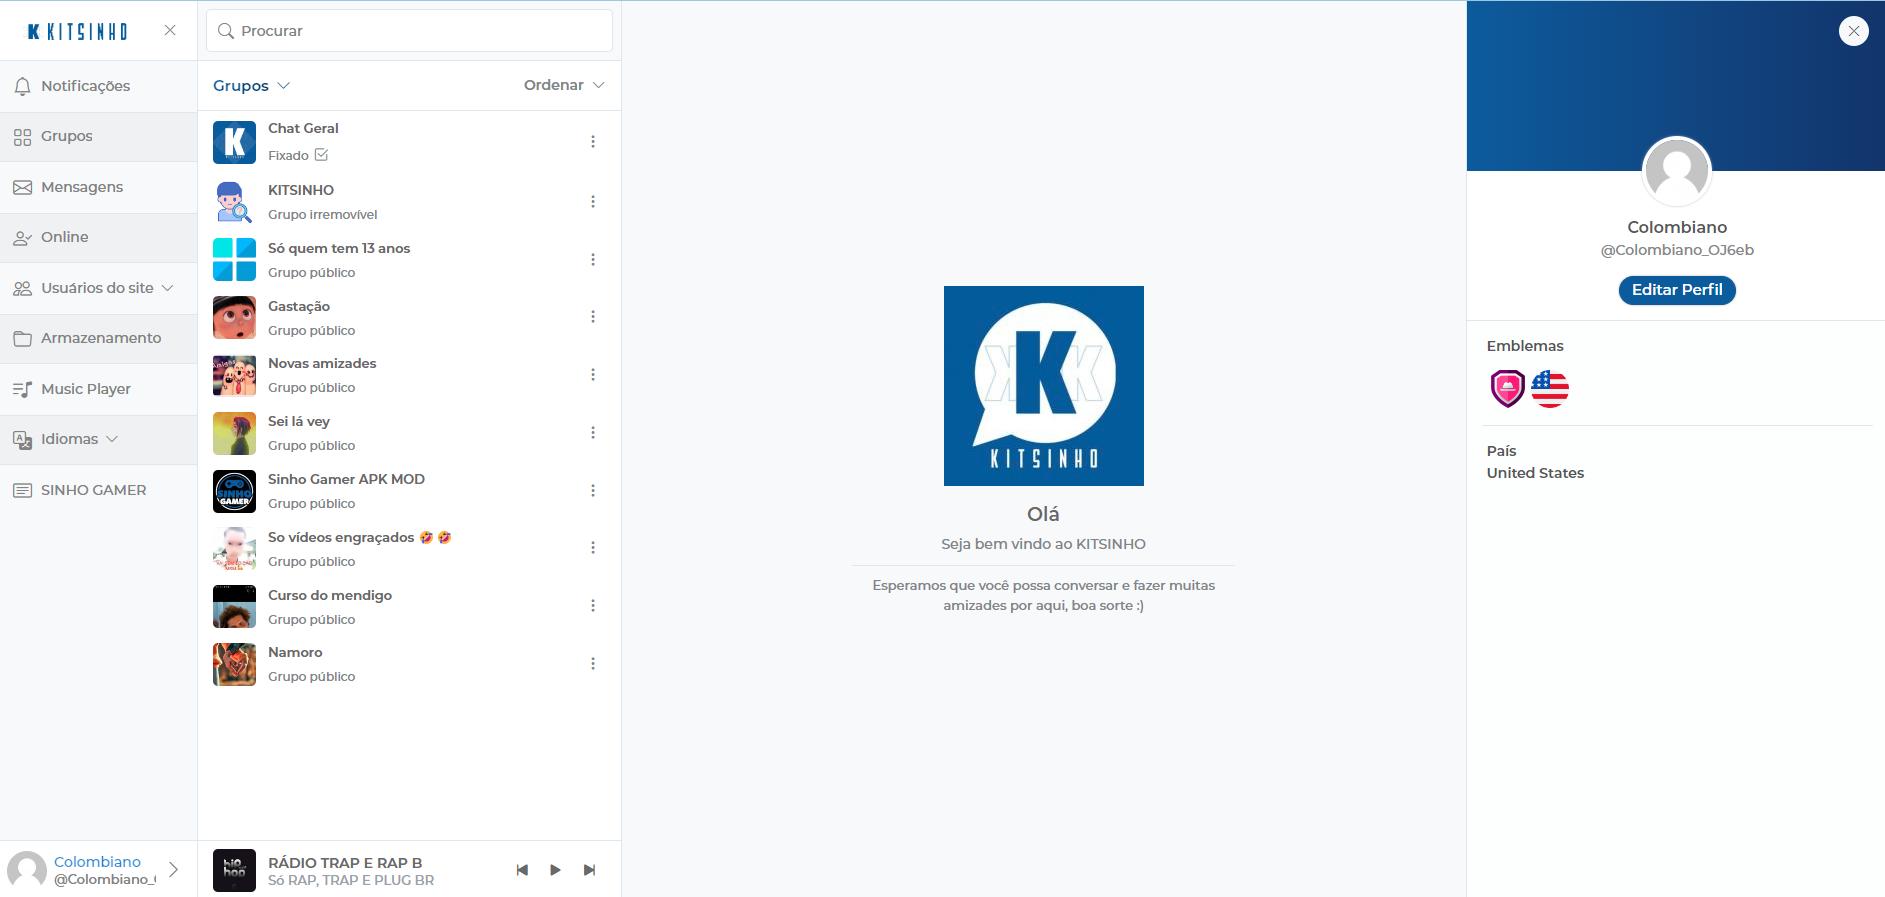The image size is (1885, 897).
Task: Click the United States flag emblem
Action: (x=1549, y=388)
